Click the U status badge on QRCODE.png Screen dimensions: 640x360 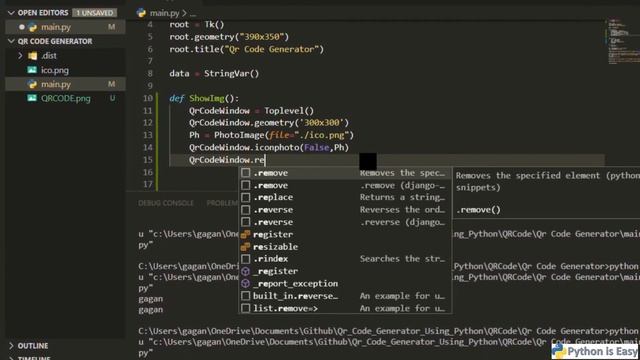click(112, 98)
